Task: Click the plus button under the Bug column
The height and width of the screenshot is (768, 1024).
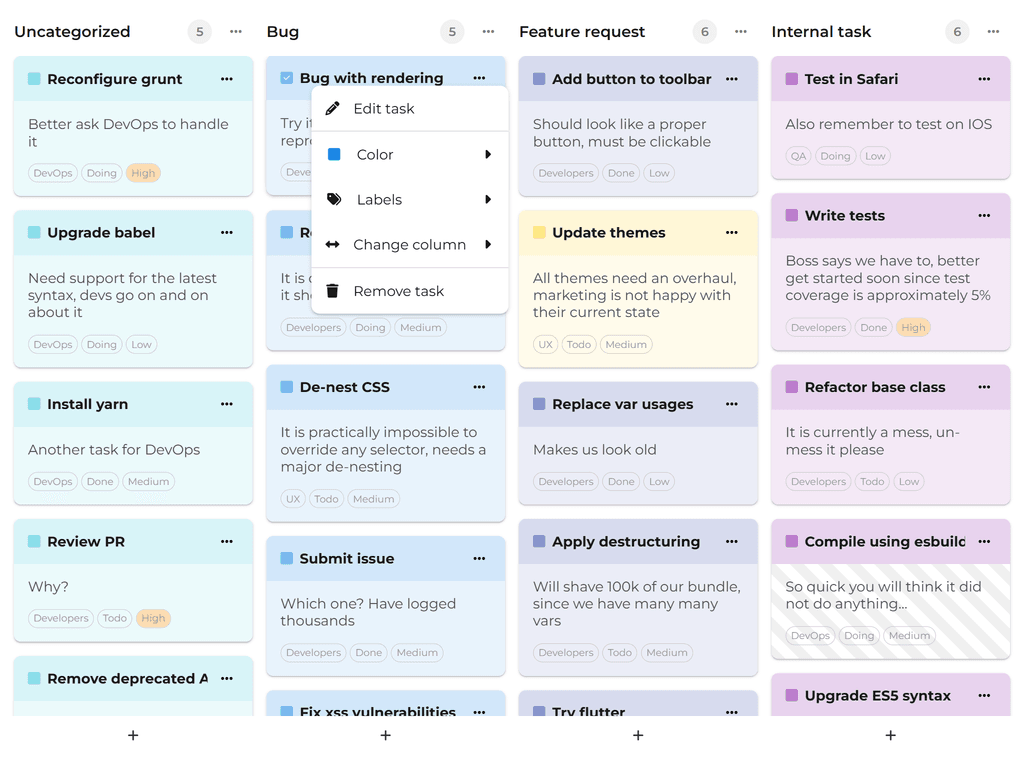Action: tap(385, 735)
